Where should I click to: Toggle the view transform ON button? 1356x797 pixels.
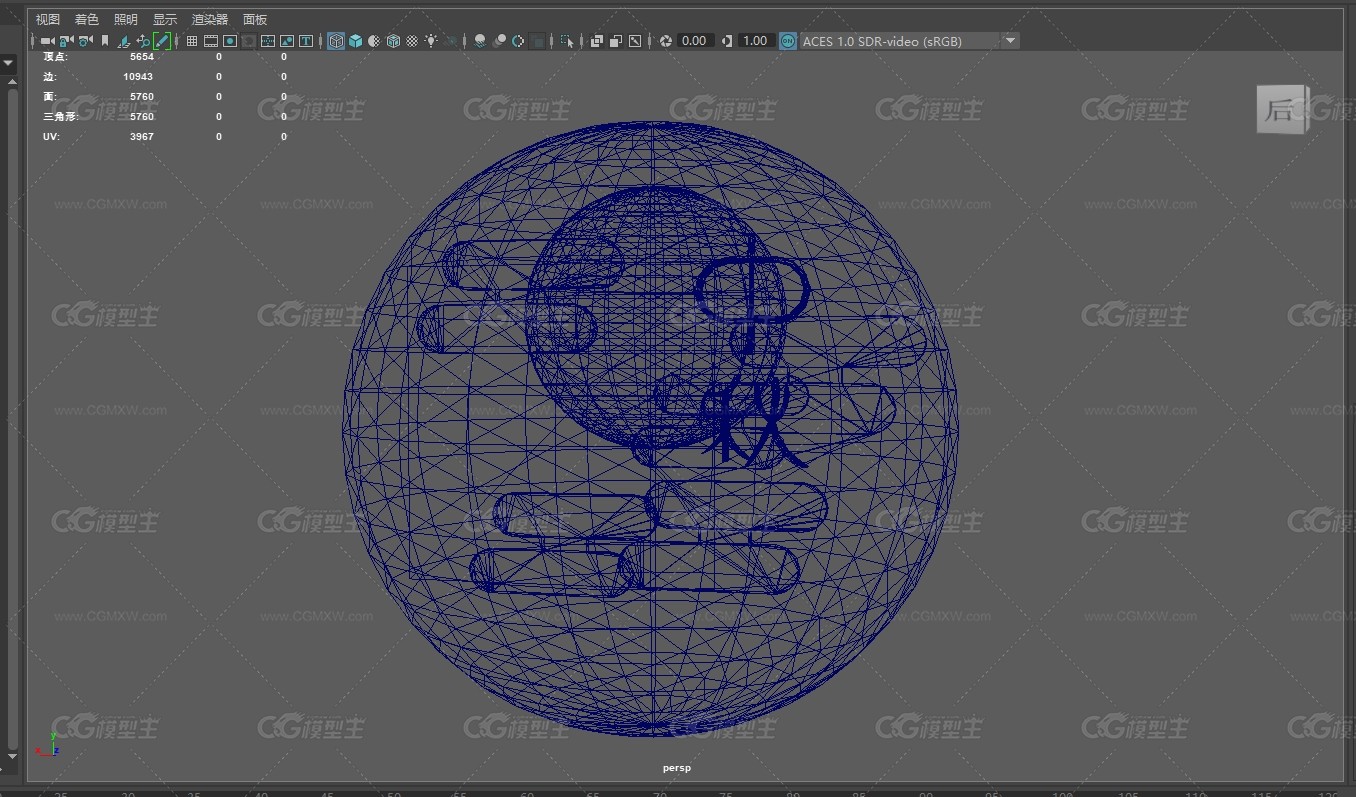[788, 41]
